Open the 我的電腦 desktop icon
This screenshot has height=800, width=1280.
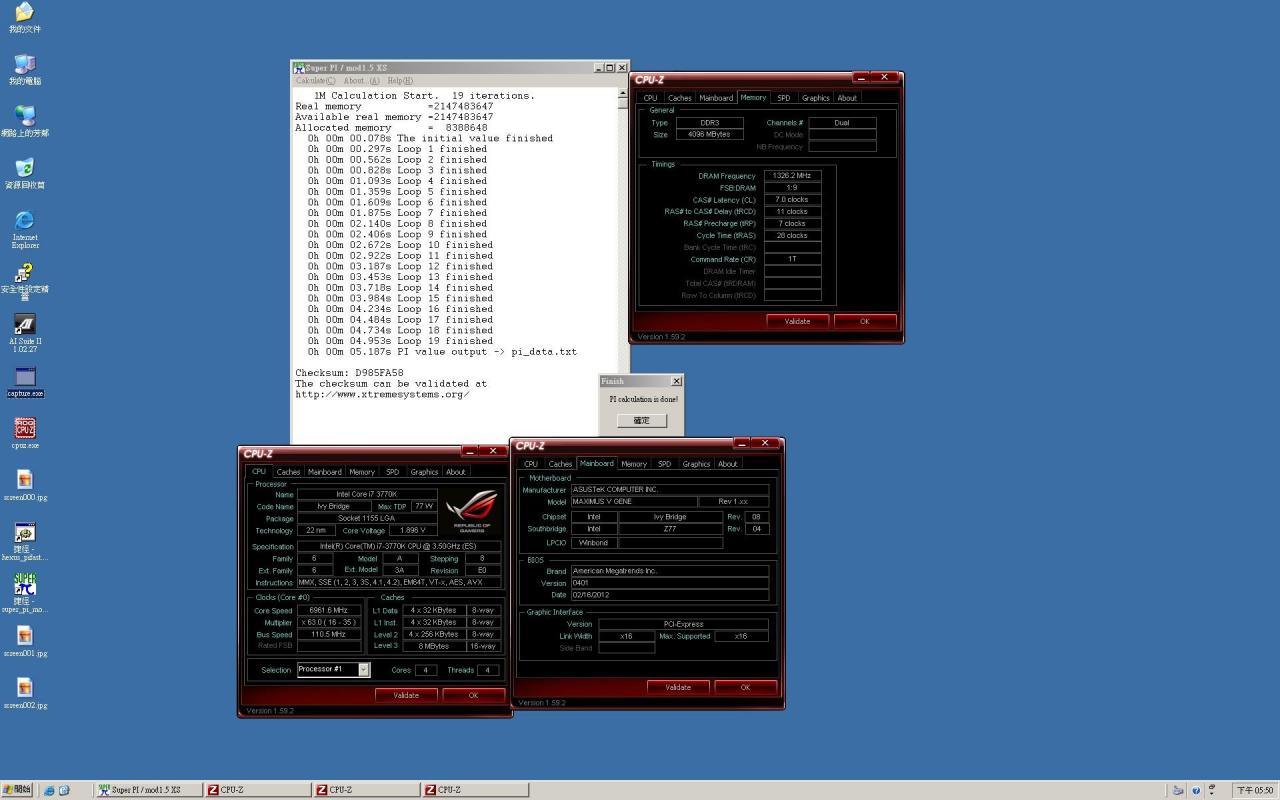(24, 70)
